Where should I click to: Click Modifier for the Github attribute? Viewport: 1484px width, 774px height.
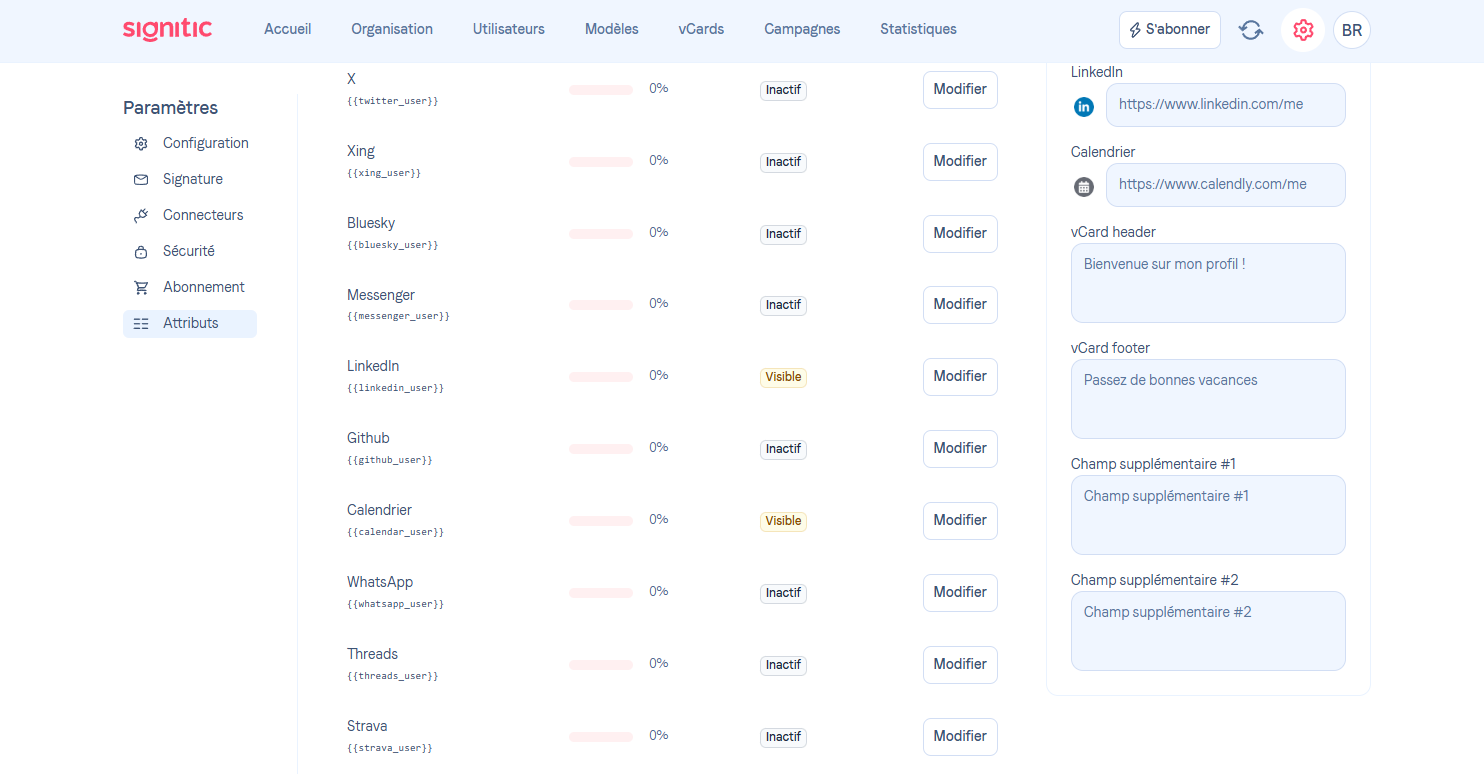(960, 448)
